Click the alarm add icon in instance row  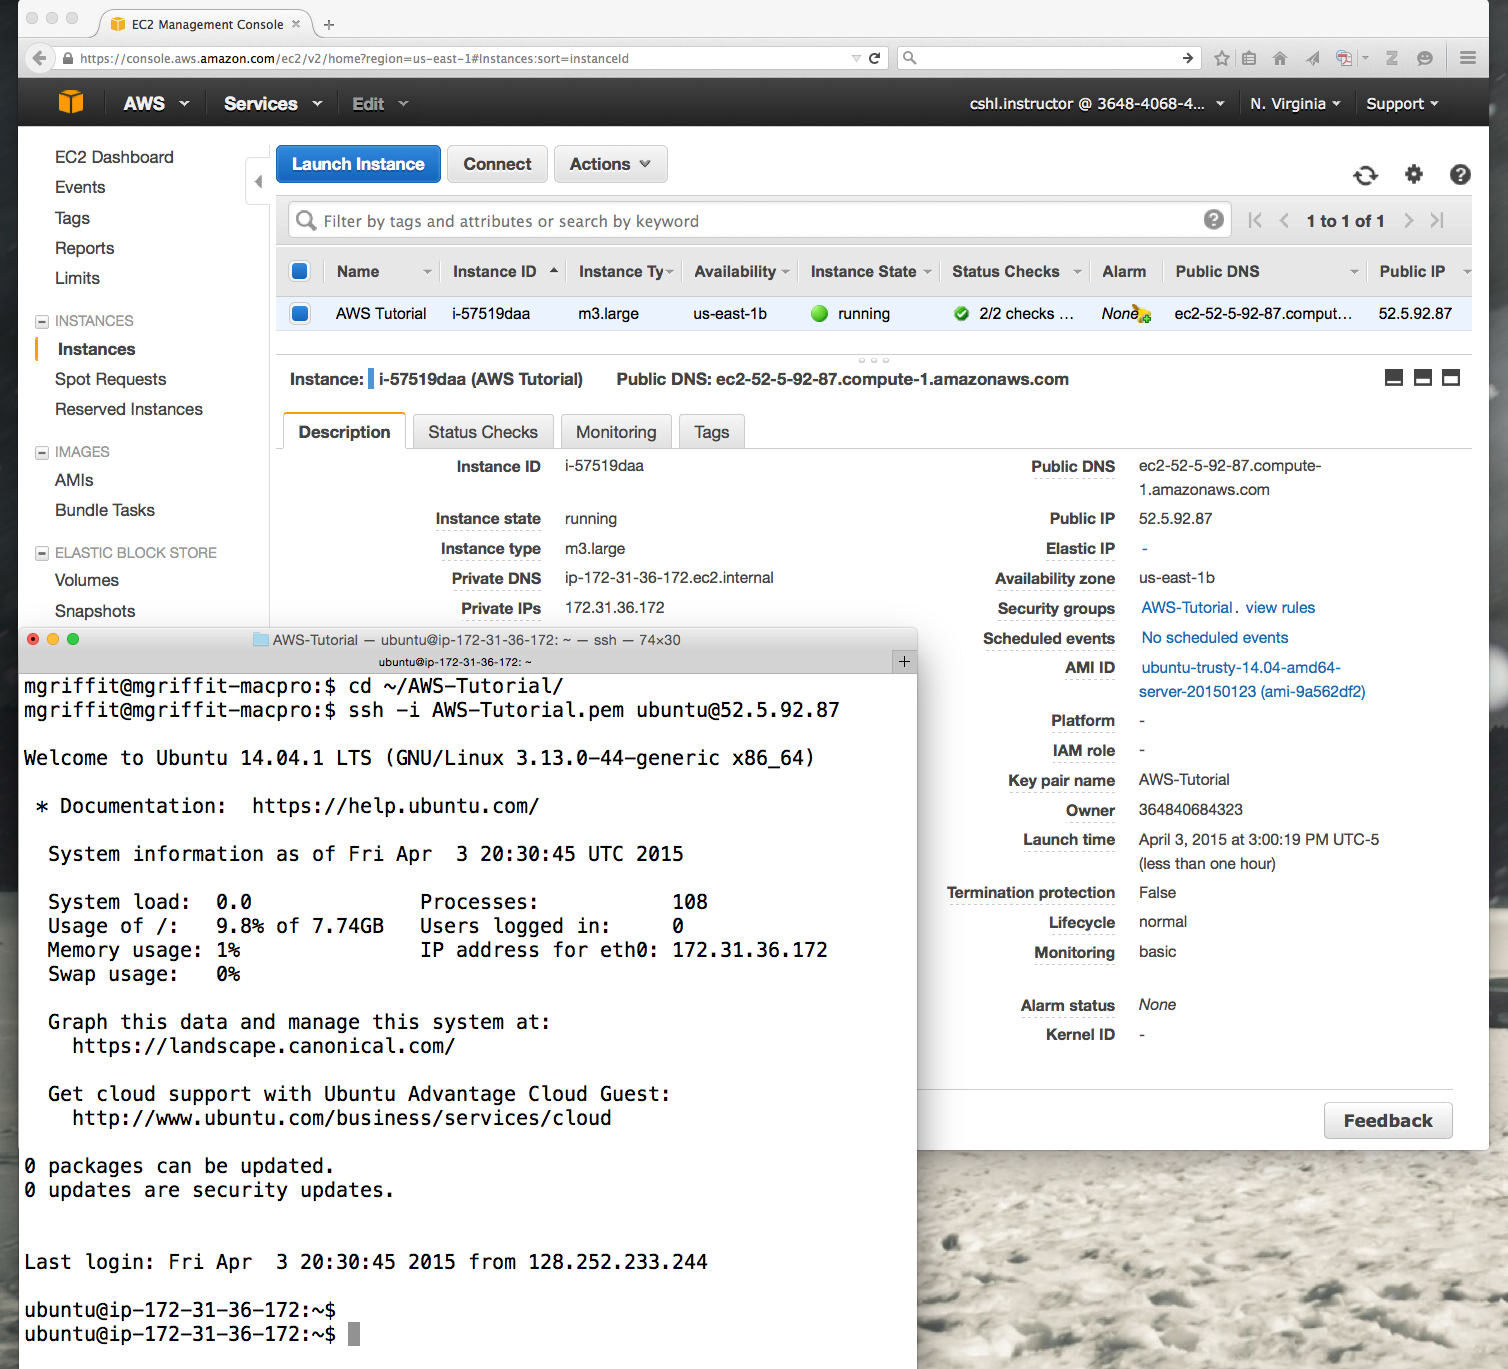pos(1142,315)
